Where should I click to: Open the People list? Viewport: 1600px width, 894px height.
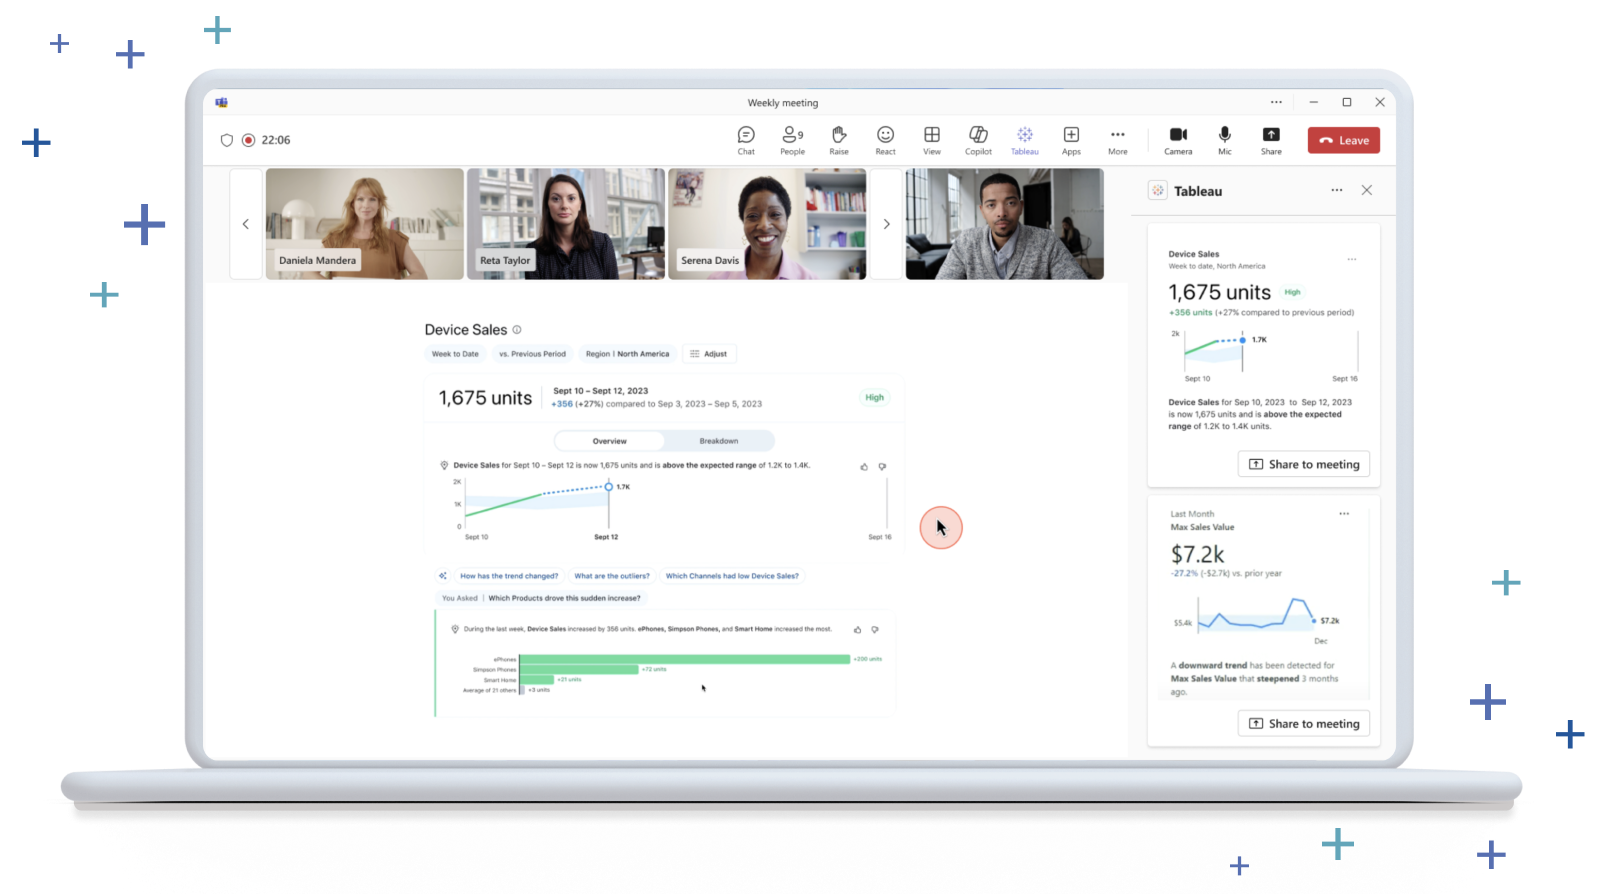pyautogui.click(x=792, y=140)
